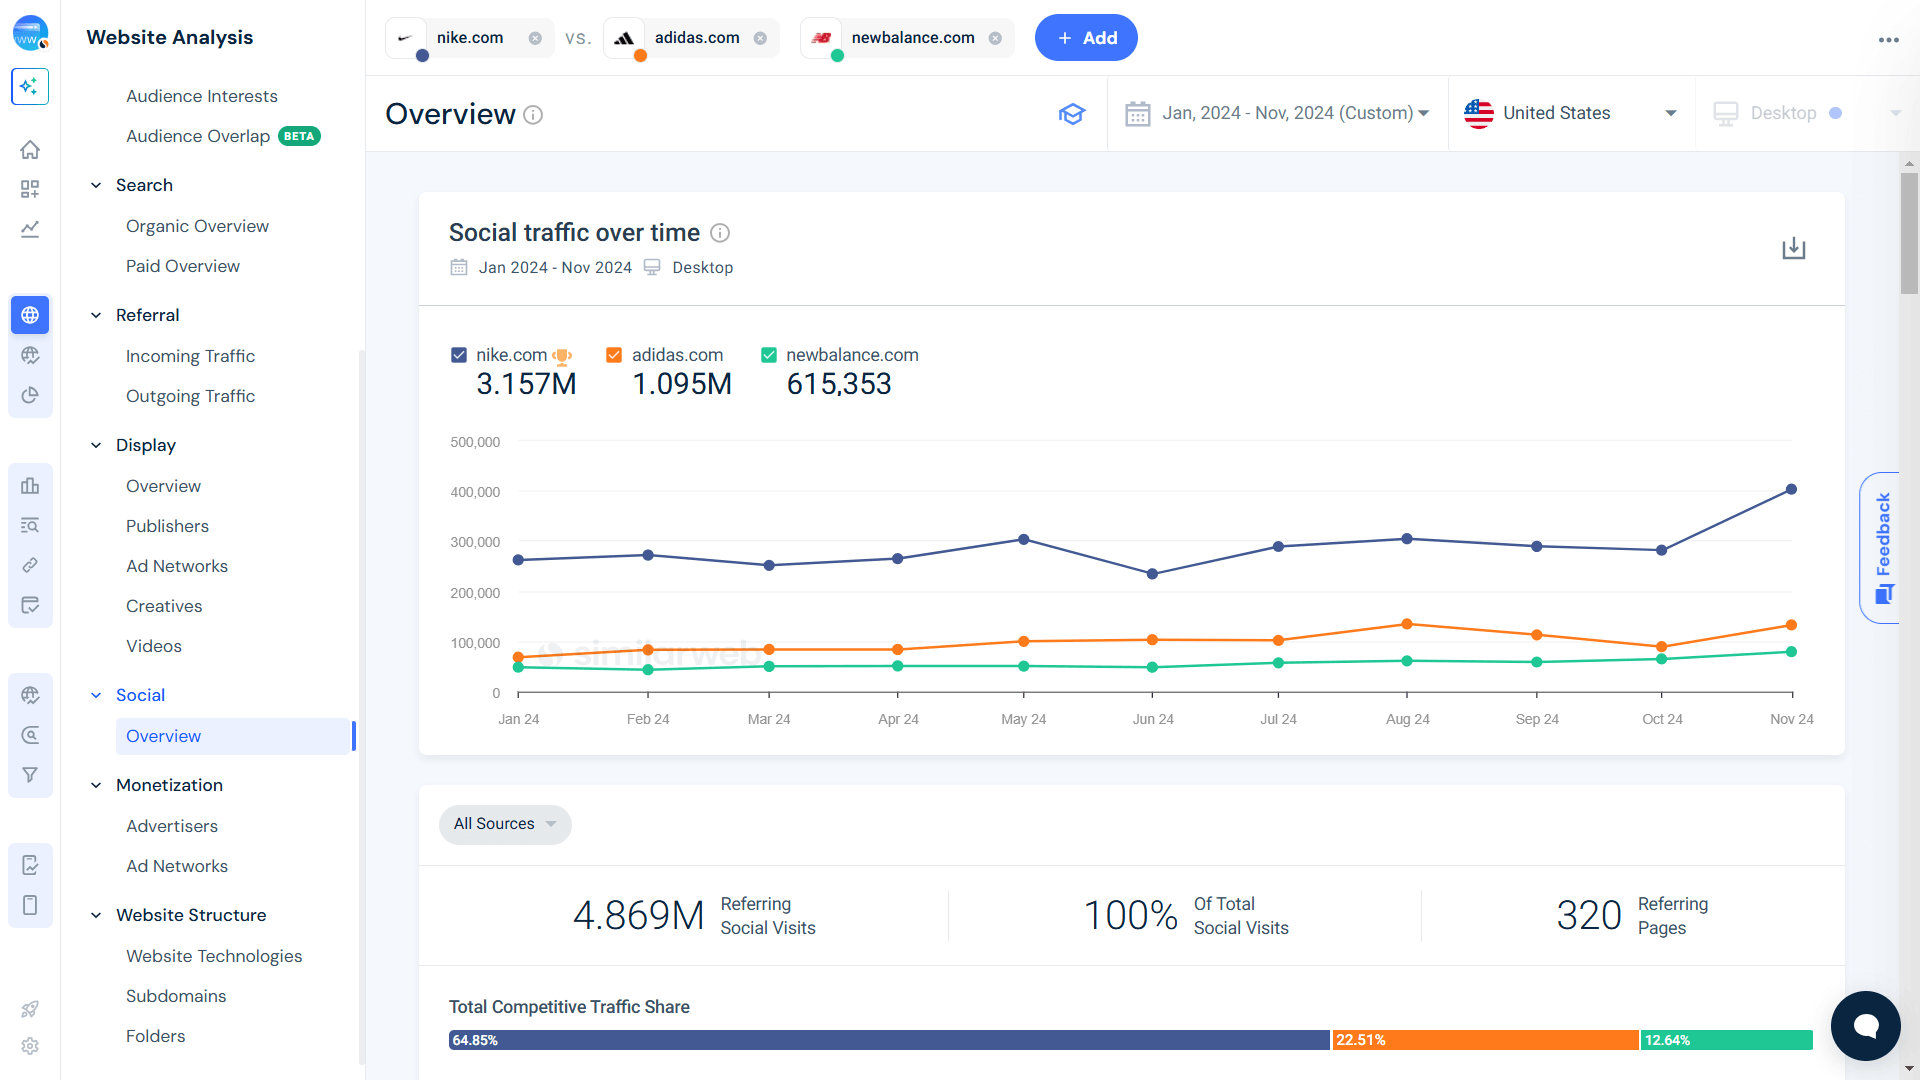
Task: Open the chat support bubble
Action: (1865, 1025)
